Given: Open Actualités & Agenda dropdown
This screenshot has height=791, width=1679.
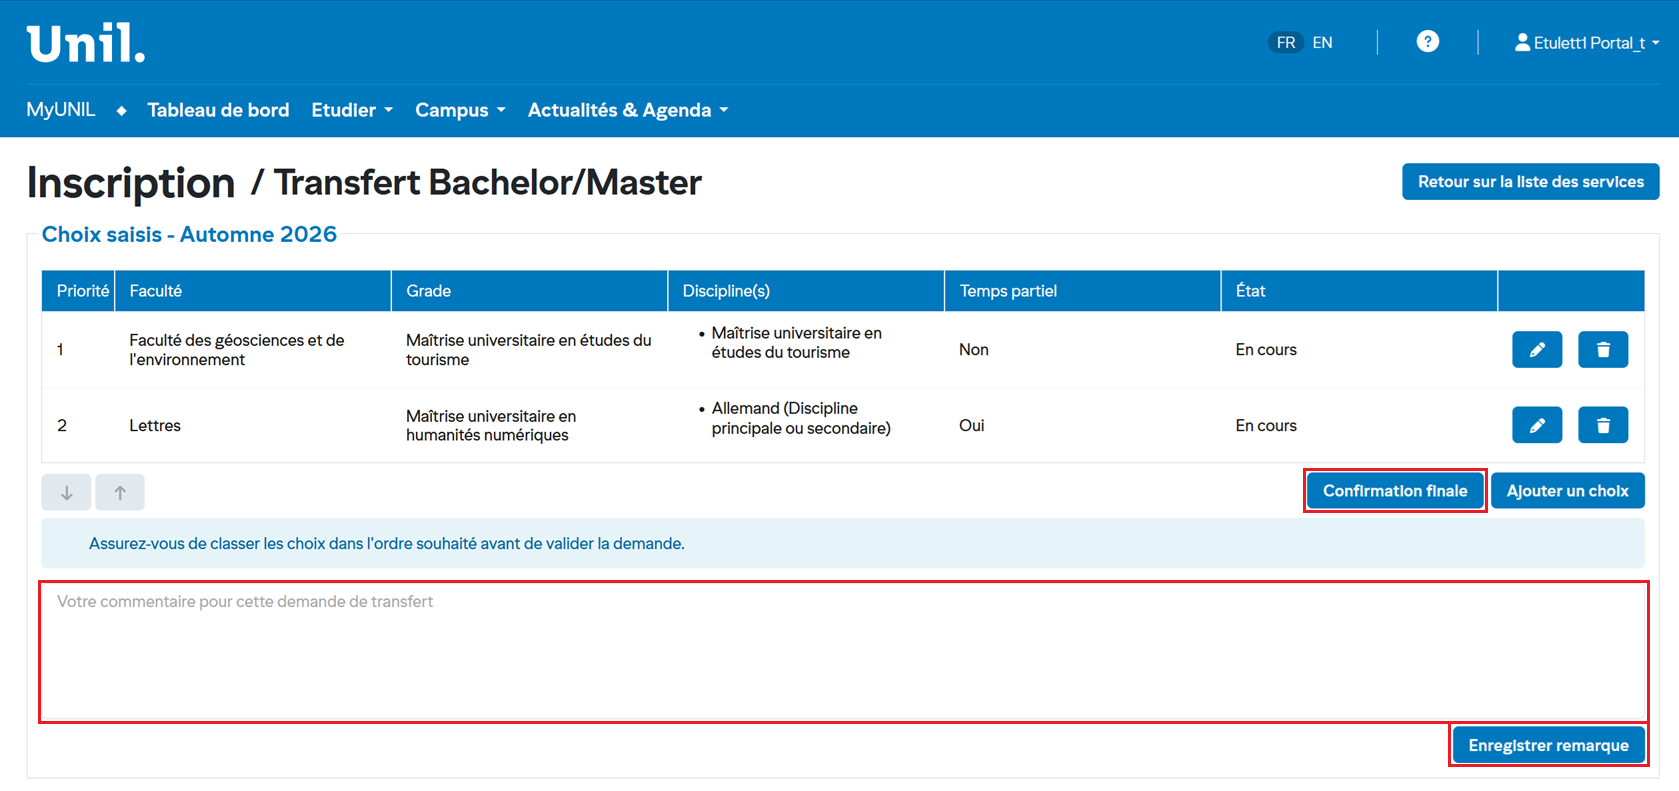Looking at the screenshot, I should (x=627, y=110).
